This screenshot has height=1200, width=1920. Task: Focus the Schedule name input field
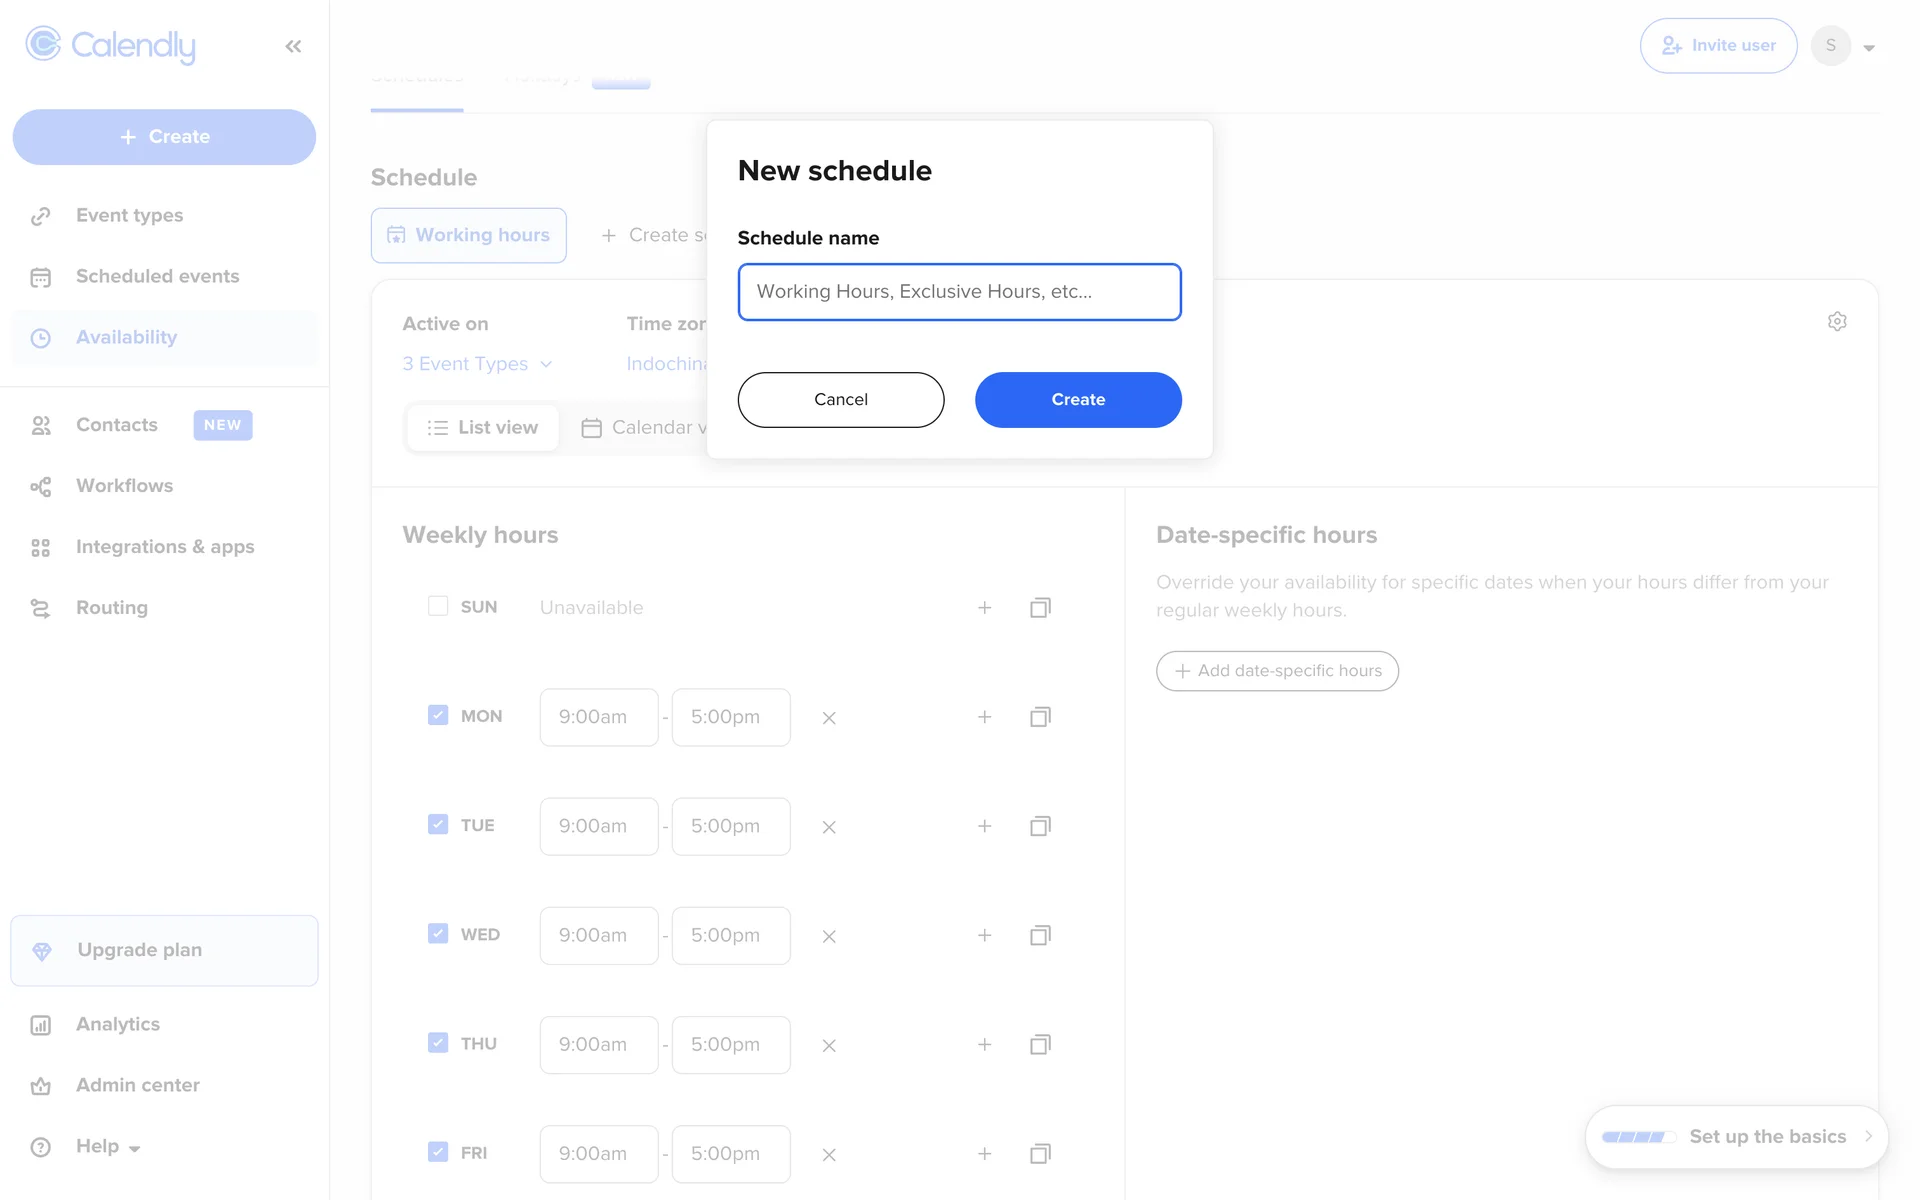(x=958, y=292)
